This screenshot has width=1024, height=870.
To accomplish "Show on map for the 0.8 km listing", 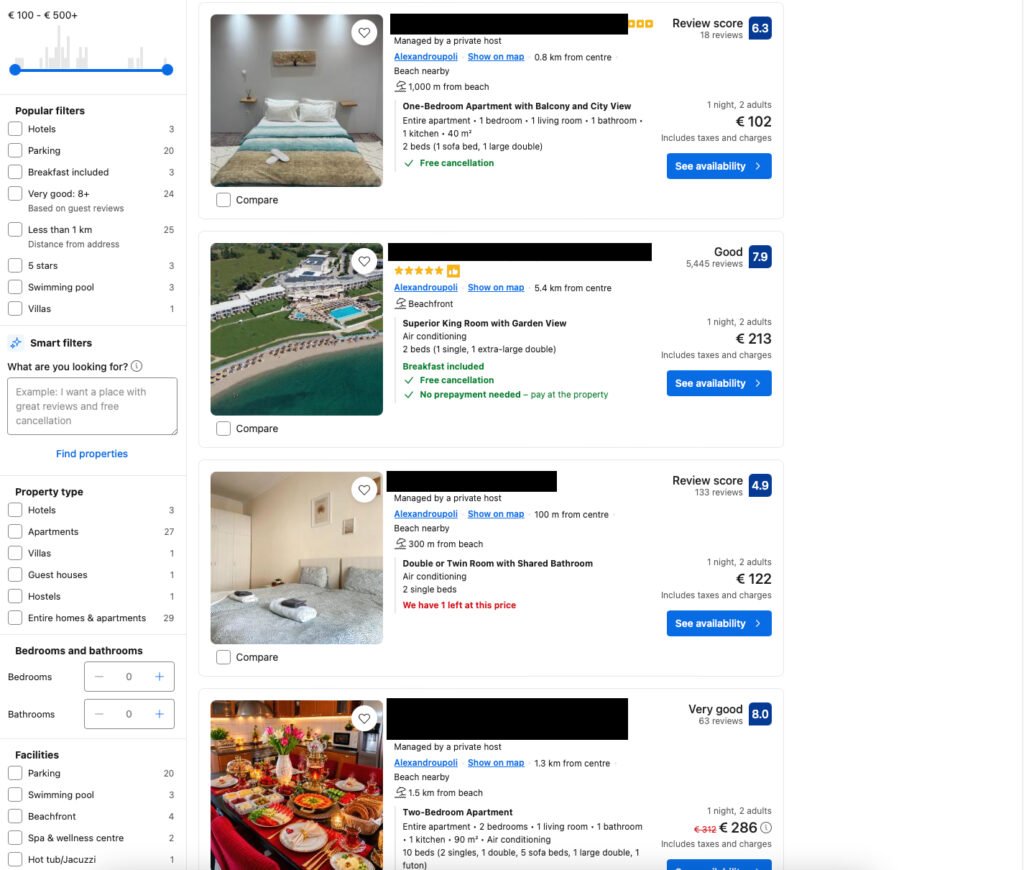I will pyautogui.click(x=496, y=57).
